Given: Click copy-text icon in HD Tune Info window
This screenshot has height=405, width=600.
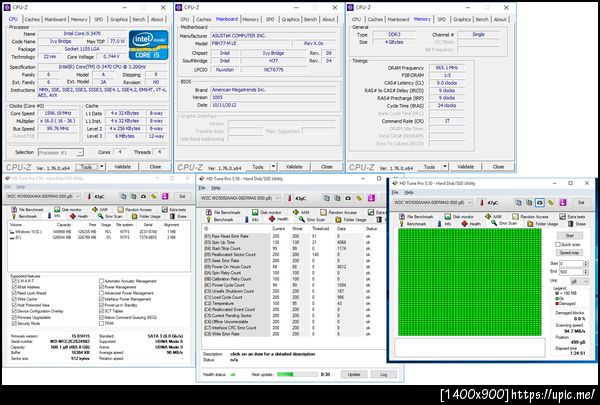Looking at the screenshot, I should [x=123, y=196].
